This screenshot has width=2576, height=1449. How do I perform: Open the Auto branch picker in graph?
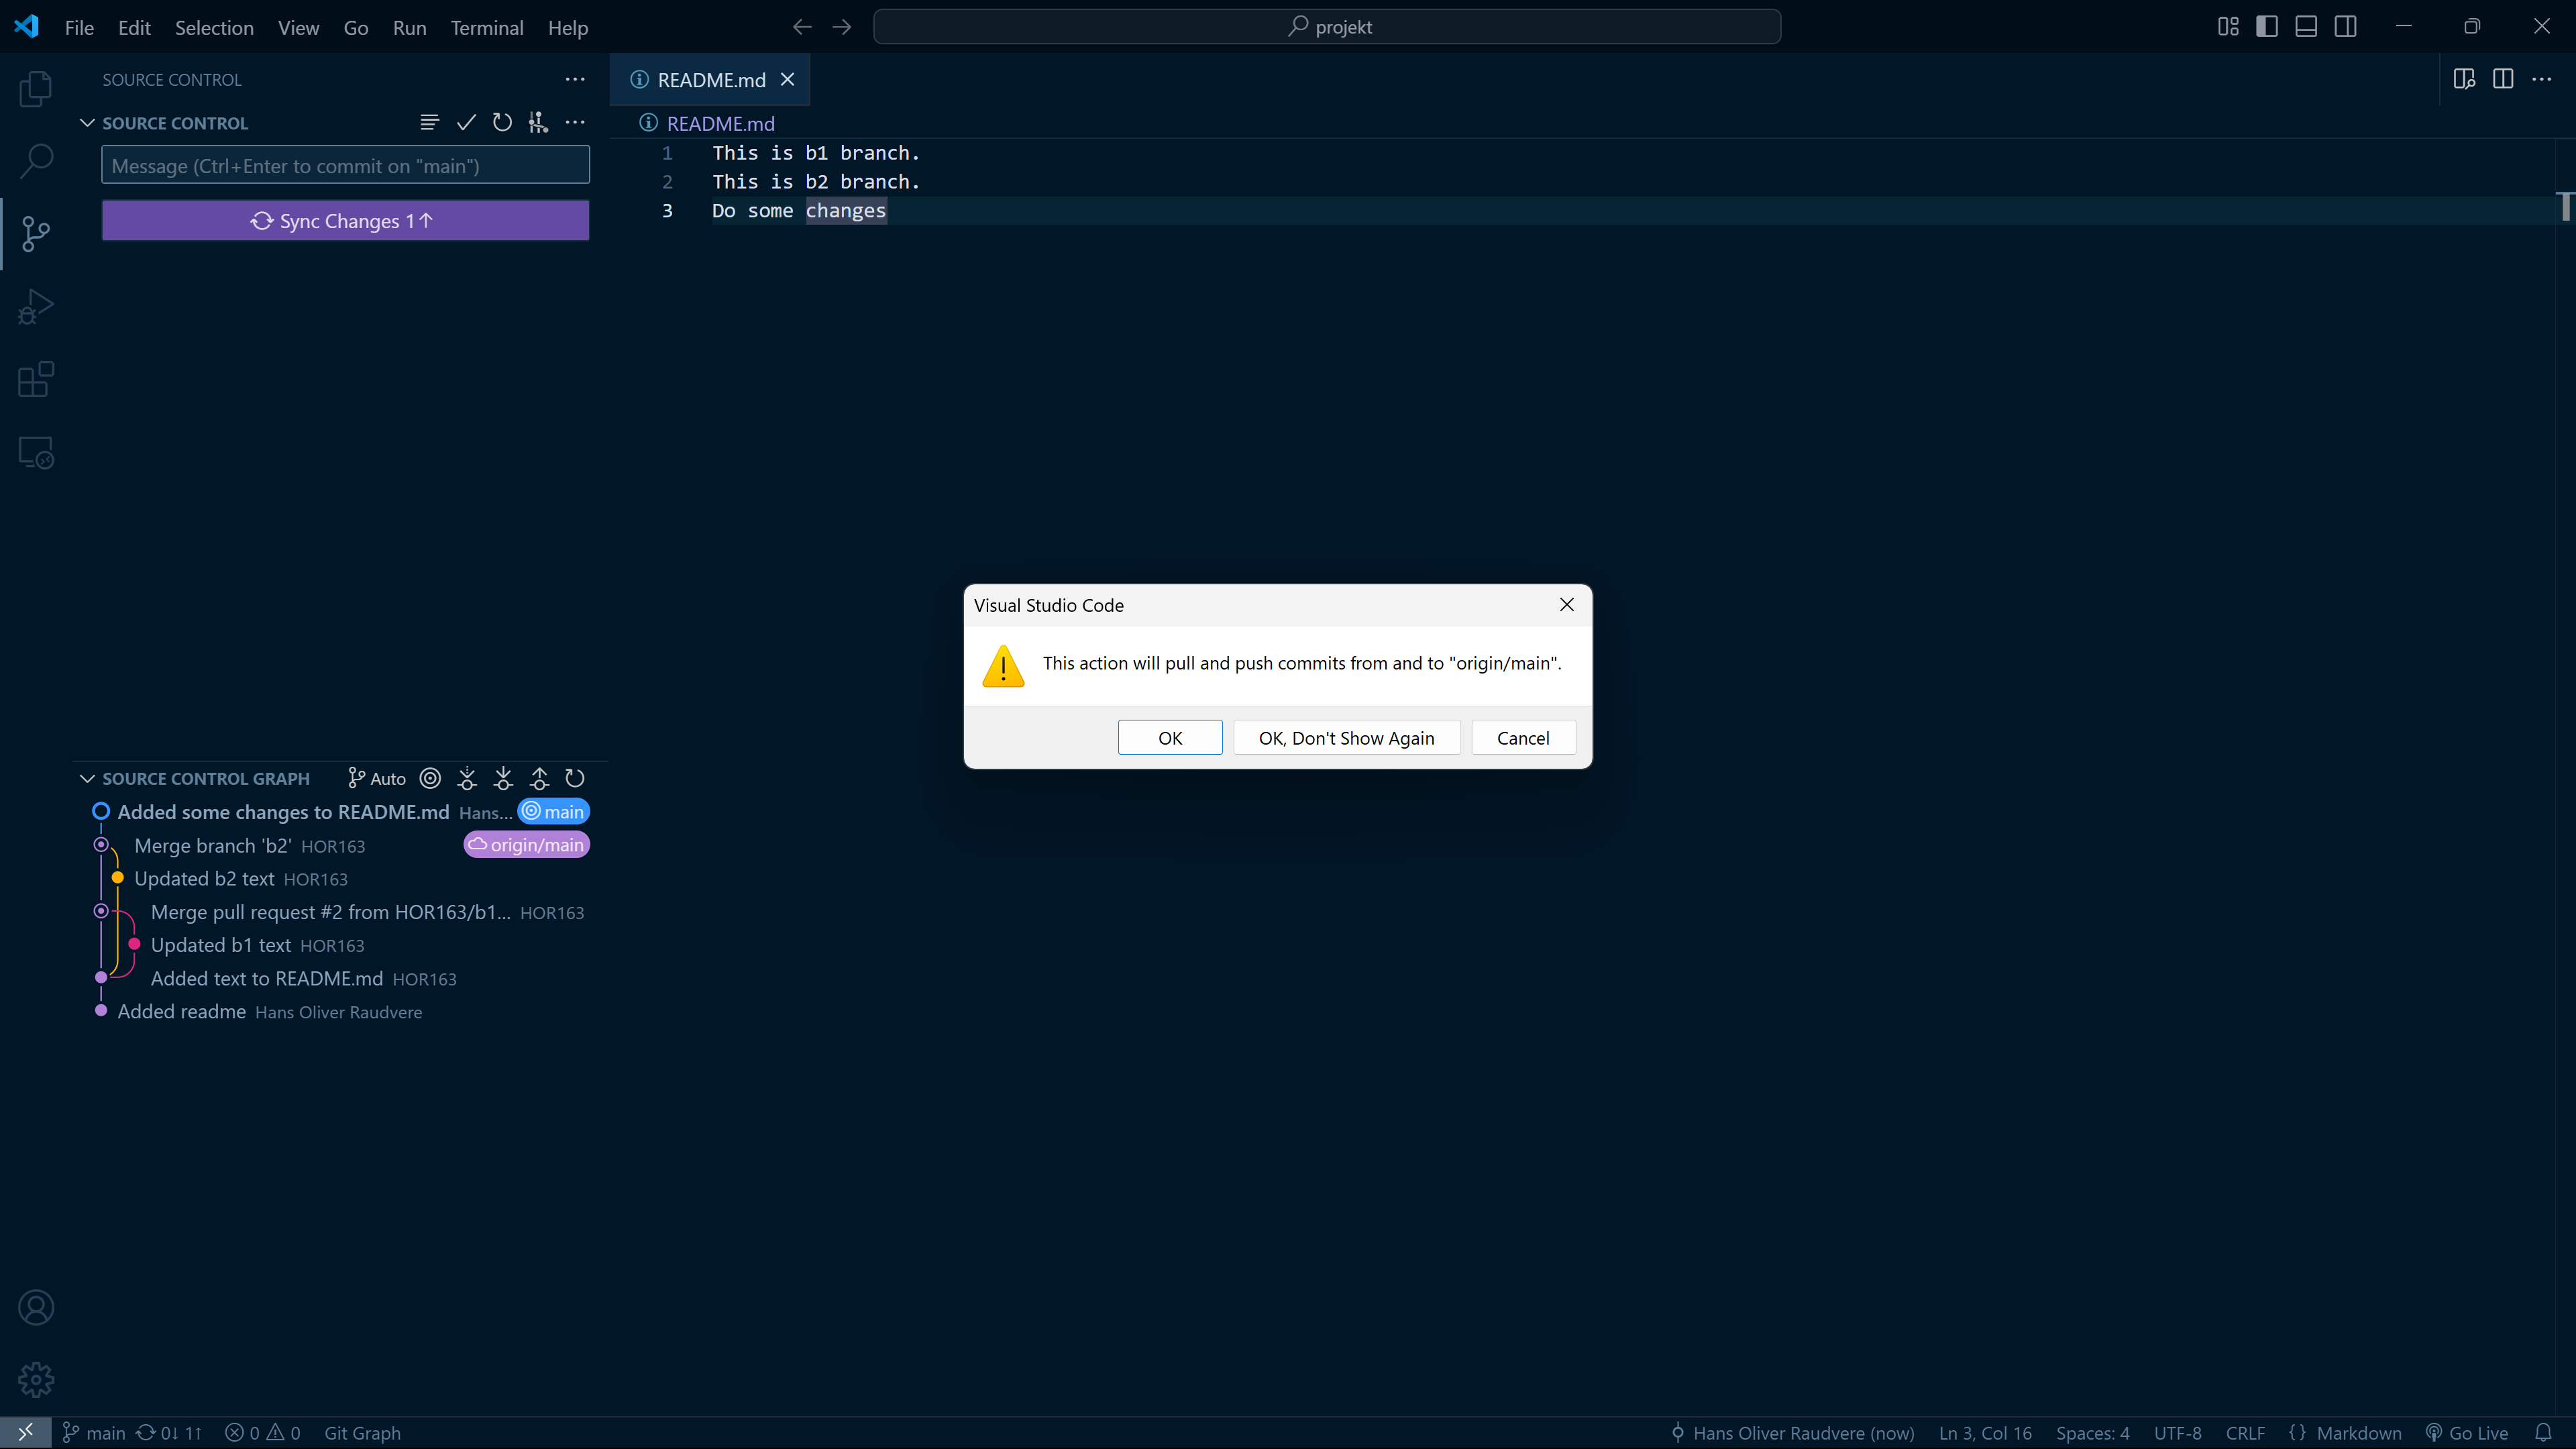coord(377,778)
